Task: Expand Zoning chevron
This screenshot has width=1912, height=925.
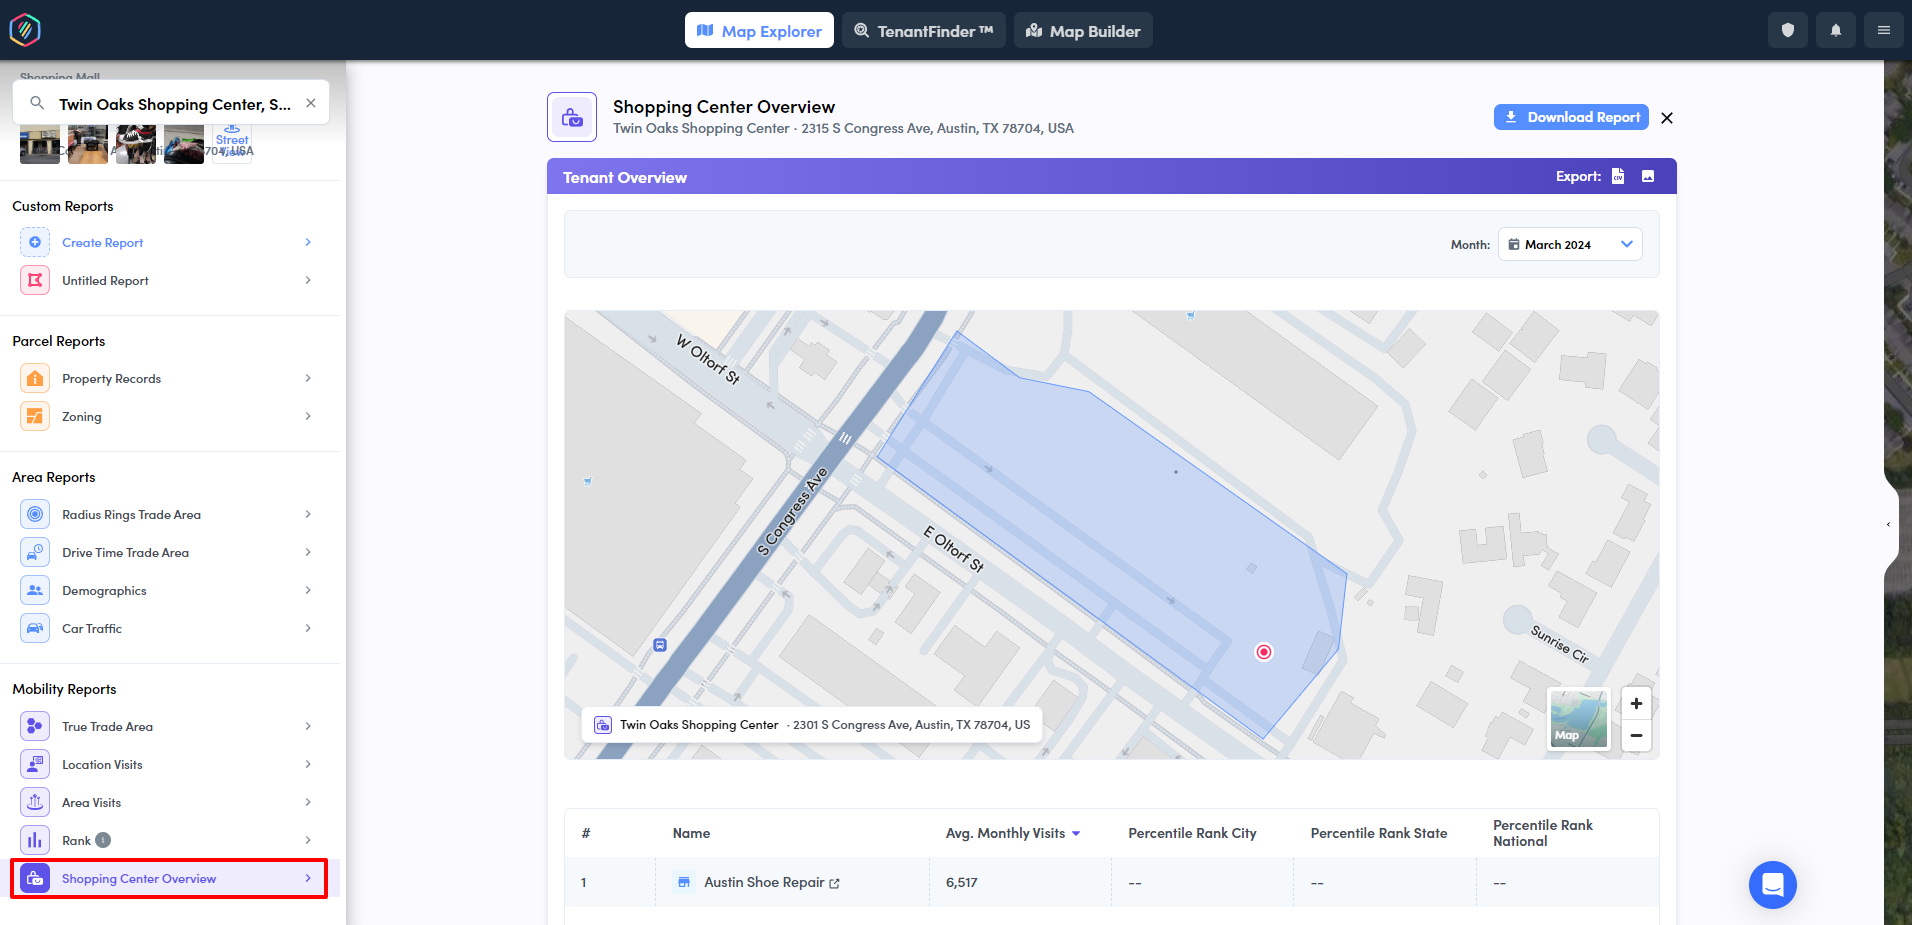Action: (x=308, y=416)
